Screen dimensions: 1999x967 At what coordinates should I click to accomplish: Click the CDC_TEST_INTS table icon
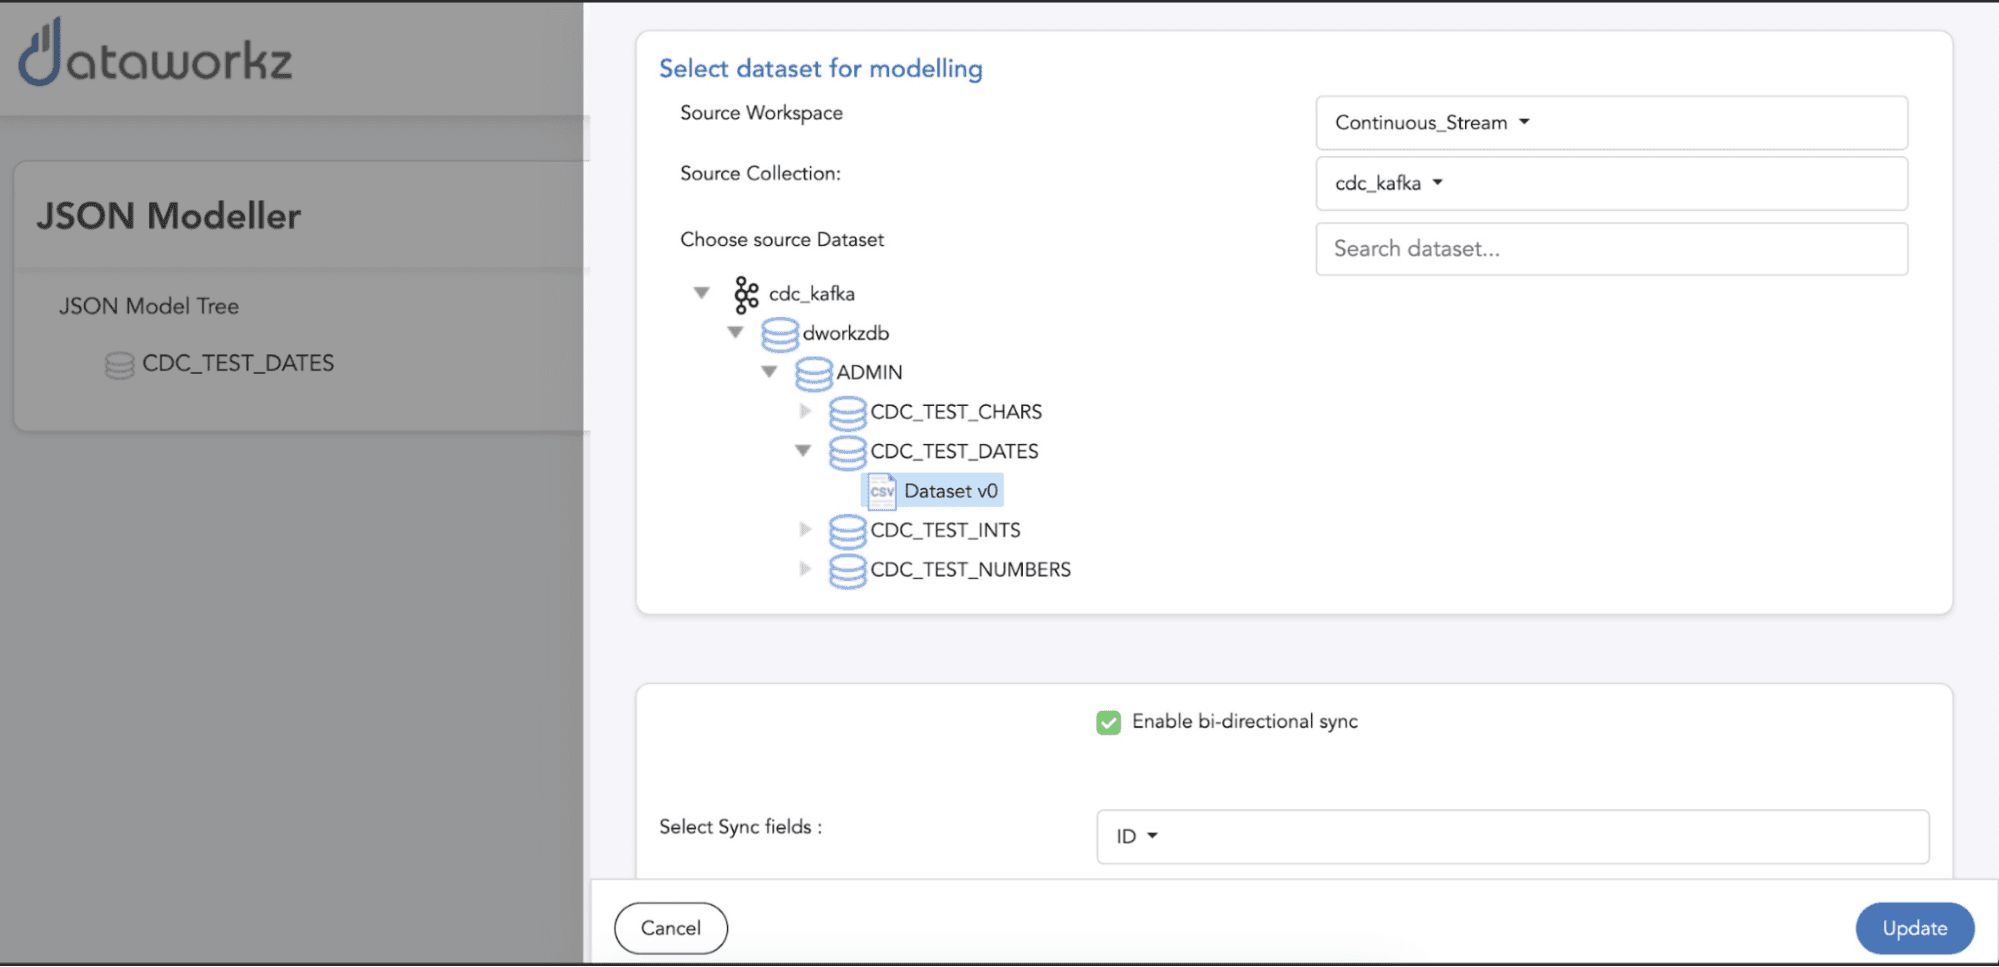pyautogui.click(x=847, y=531)
